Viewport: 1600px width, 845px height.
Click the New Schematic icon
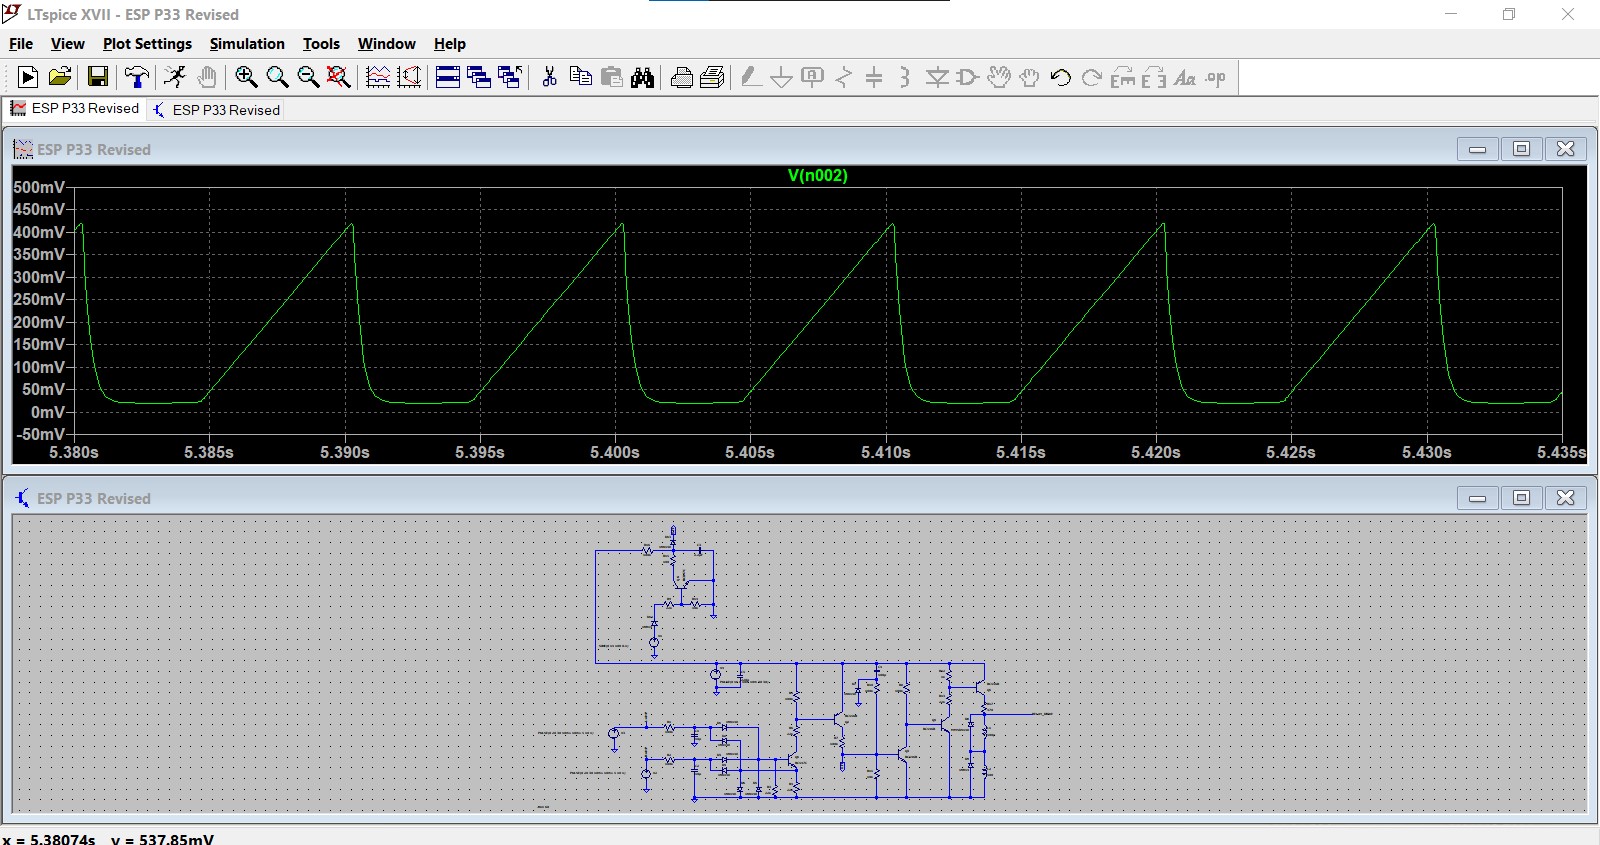tap(28, 77)
